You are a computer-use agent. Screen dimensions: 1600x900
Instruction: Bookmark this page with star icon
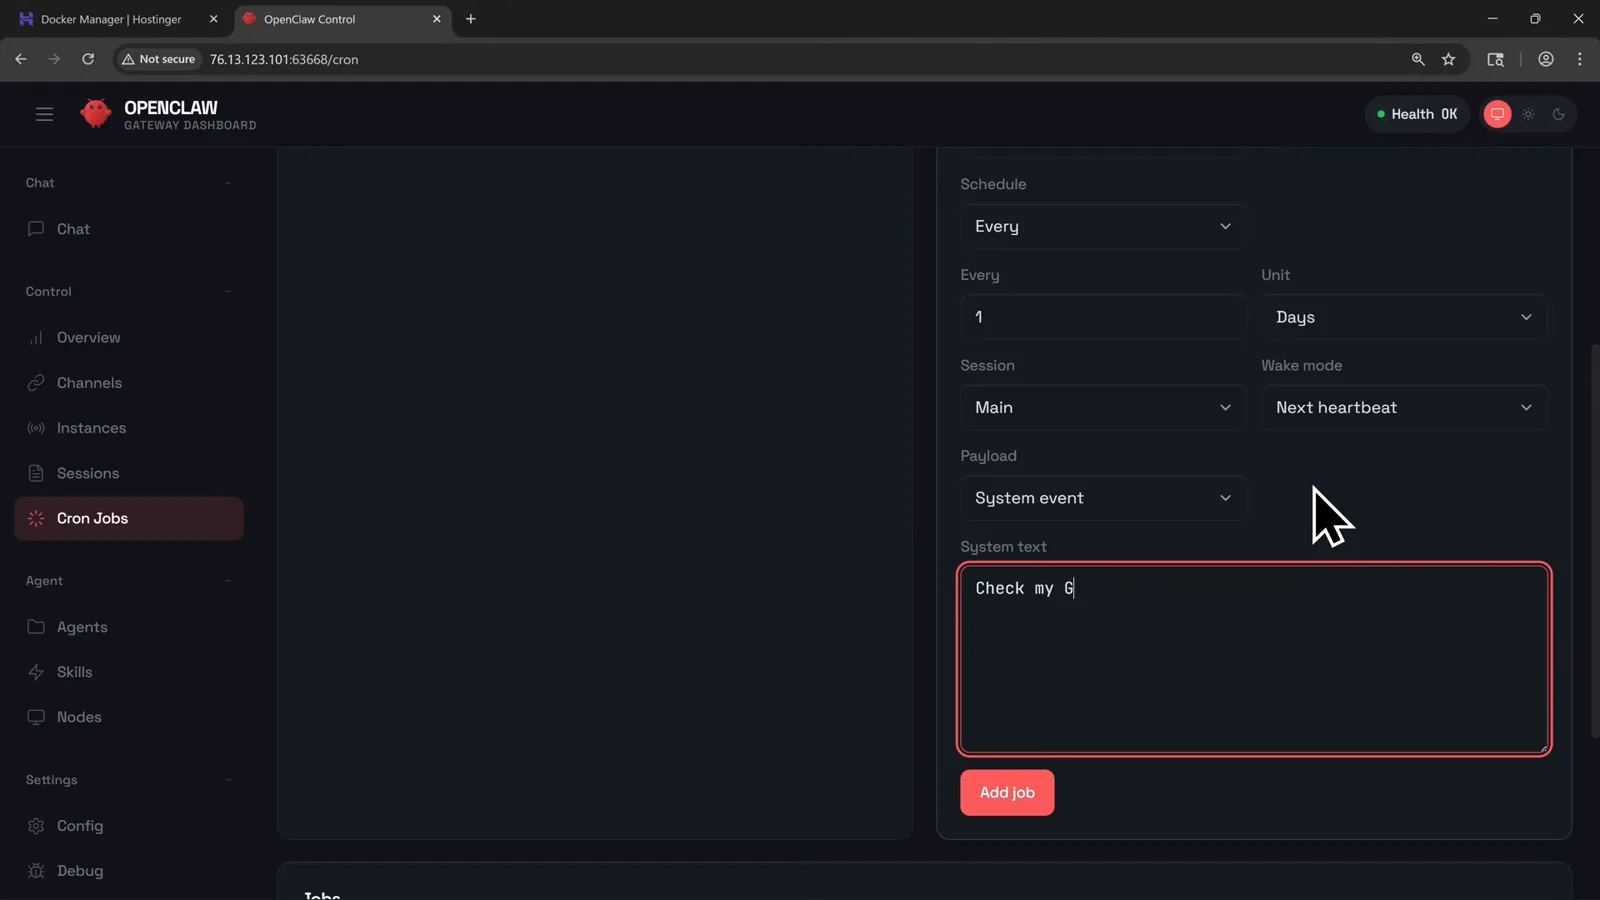[1448, 59]
